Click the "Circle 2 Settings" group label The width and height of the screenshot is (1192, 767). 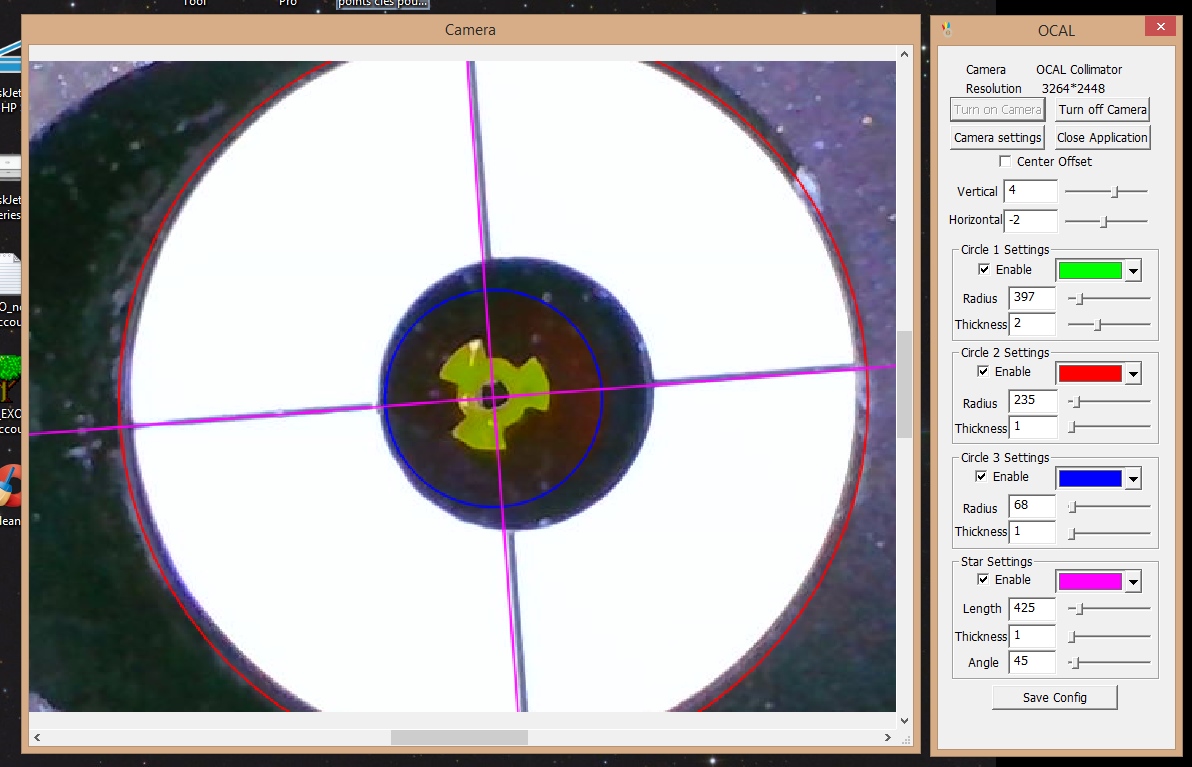tap(1004, 352)
